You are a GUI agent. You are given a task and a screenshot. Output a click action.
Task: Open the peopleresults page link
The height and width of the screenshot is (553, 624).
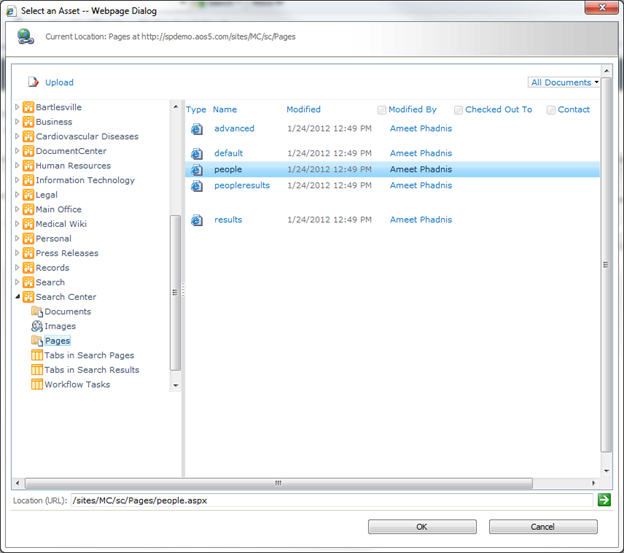coord(241,185)
